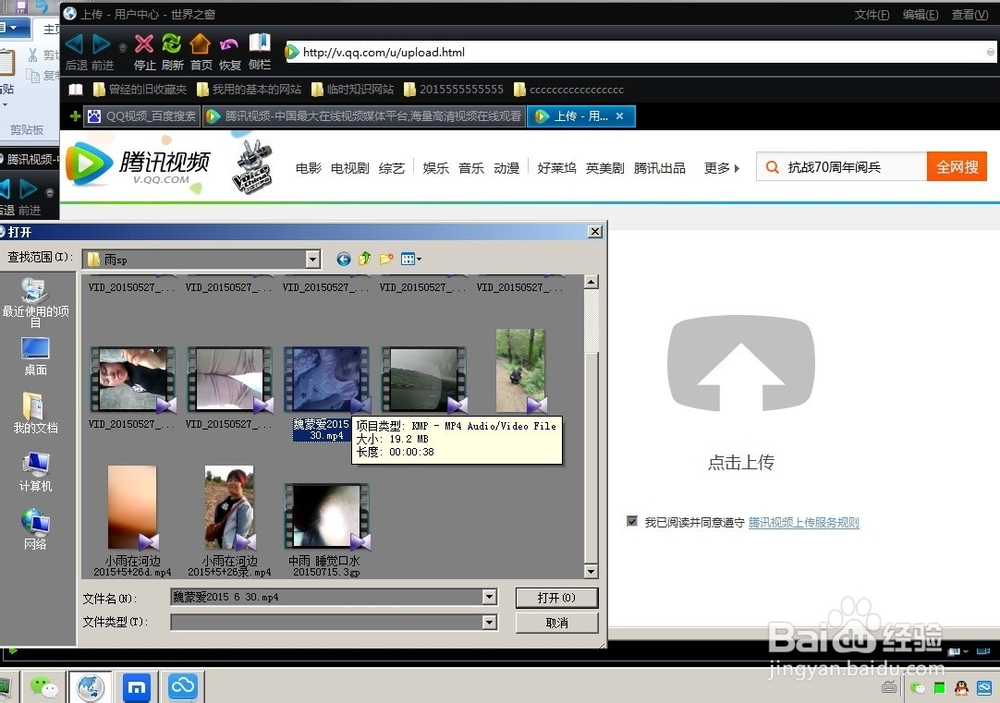Image resolution: width=1000 pixels, height=703 pixels.
Task: Click the 全网搜 search button
Action: (957, 166)
